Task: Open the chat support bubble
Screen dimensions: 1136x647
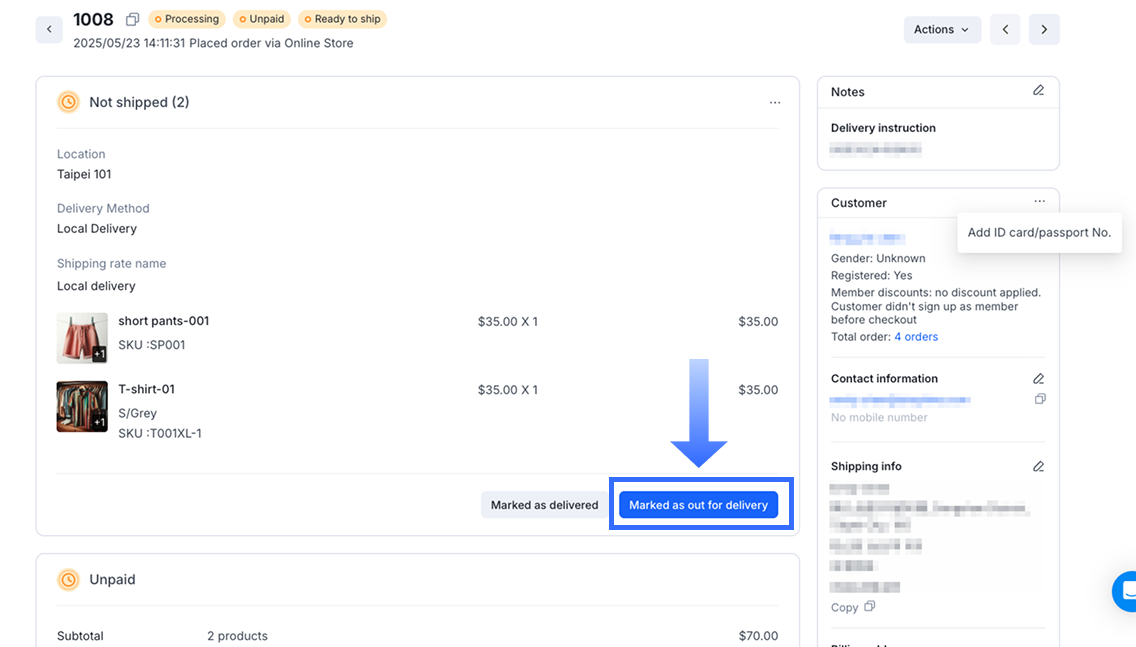Action: 1127,592
